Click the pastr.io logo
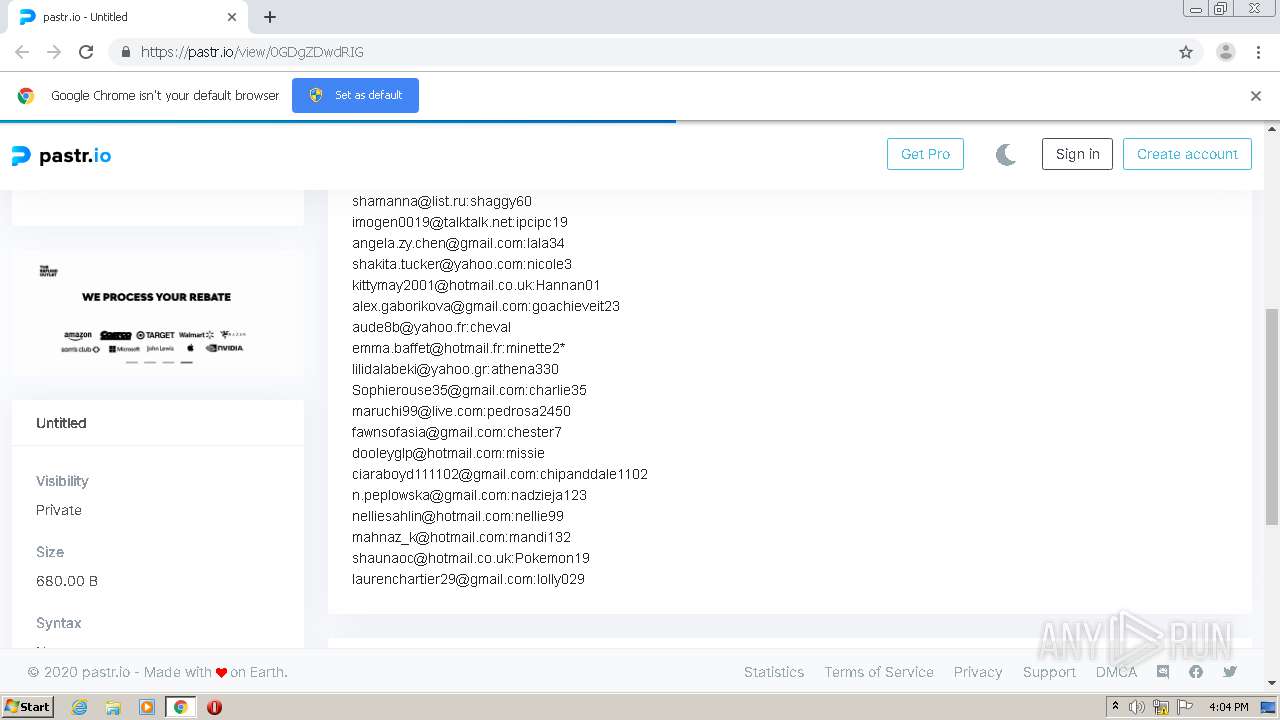 pyautogui.click(x=61, y=156)
